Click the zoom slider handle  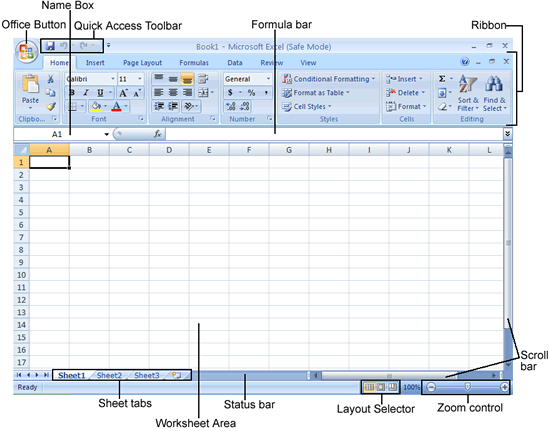click(x=468, y=387)
